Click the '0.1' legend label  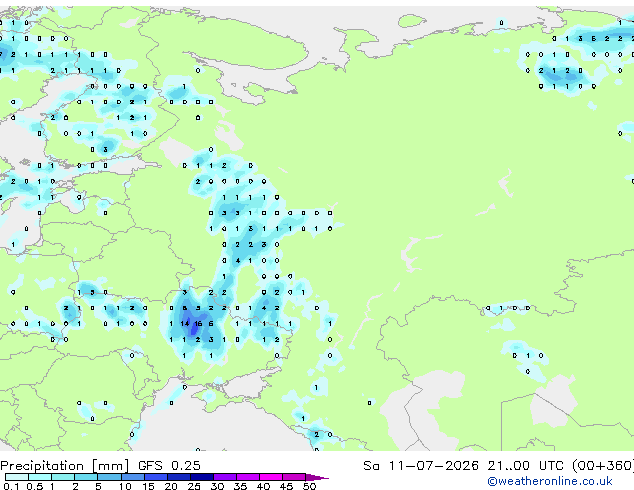pyautogui.click(x=11, y=486)
